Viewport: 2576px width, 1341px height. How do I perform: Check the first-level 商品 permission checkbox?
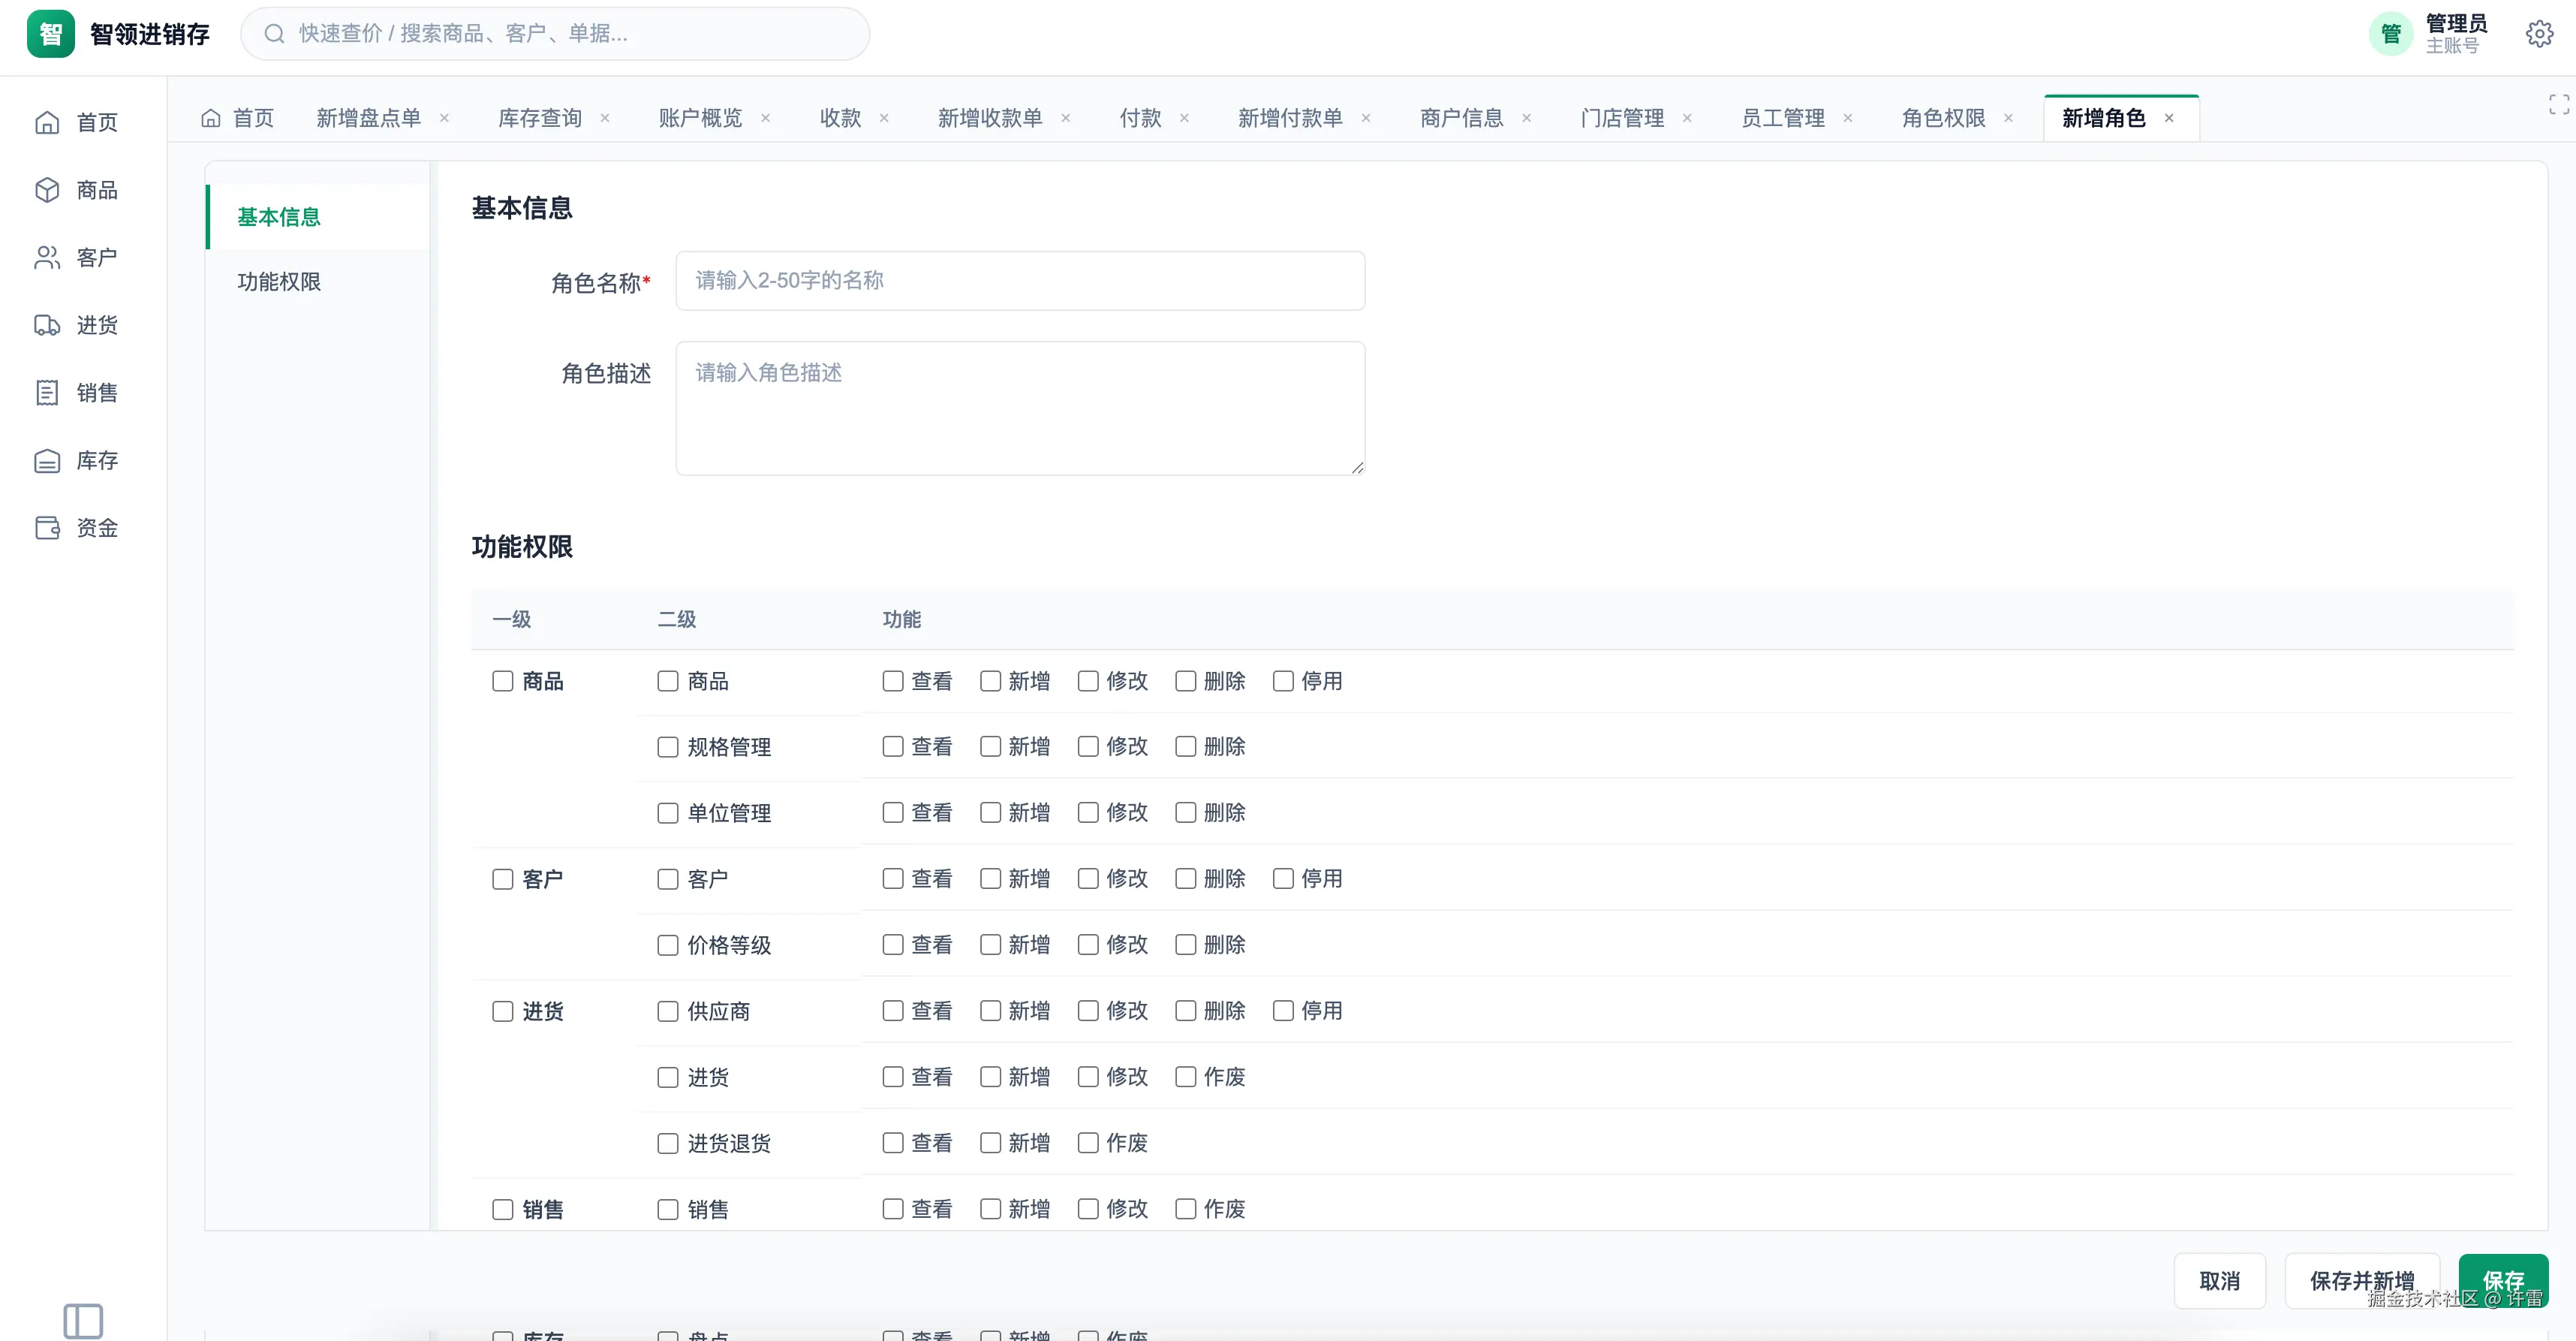[503, 681]
